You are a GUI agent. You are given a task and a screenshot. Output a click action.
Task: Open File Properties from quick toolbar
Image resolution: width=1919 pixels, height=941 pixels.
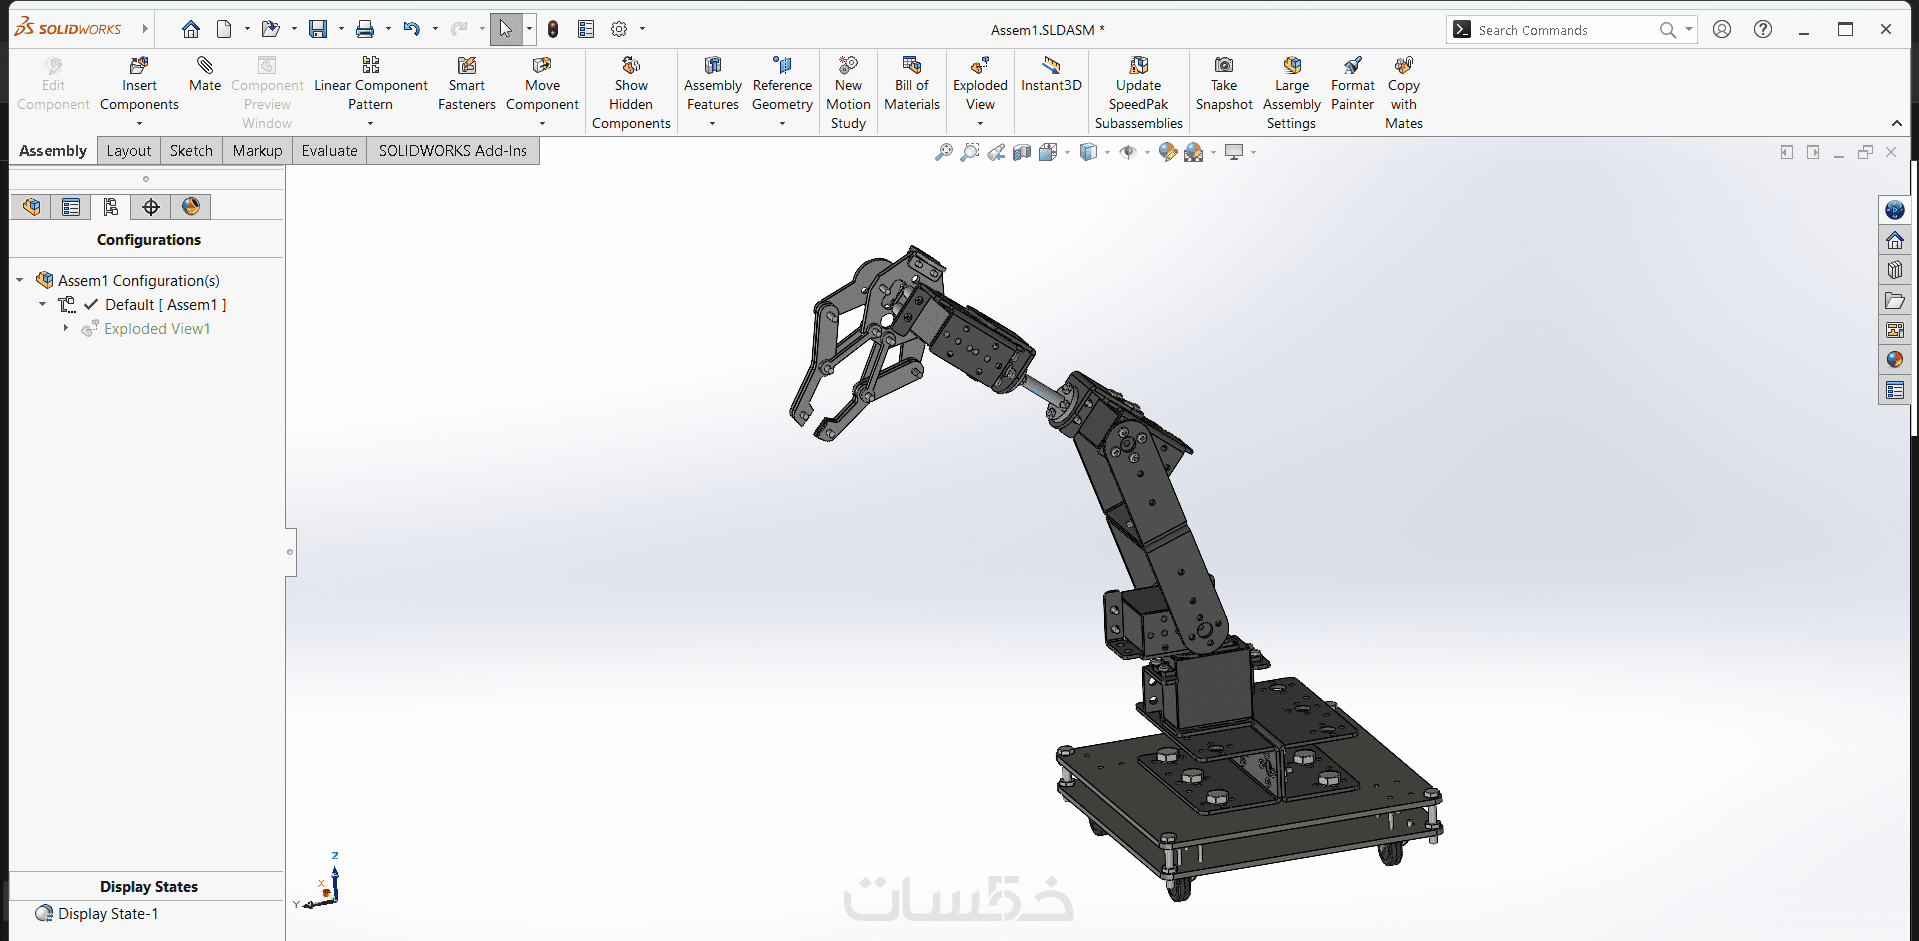[586, 30]
